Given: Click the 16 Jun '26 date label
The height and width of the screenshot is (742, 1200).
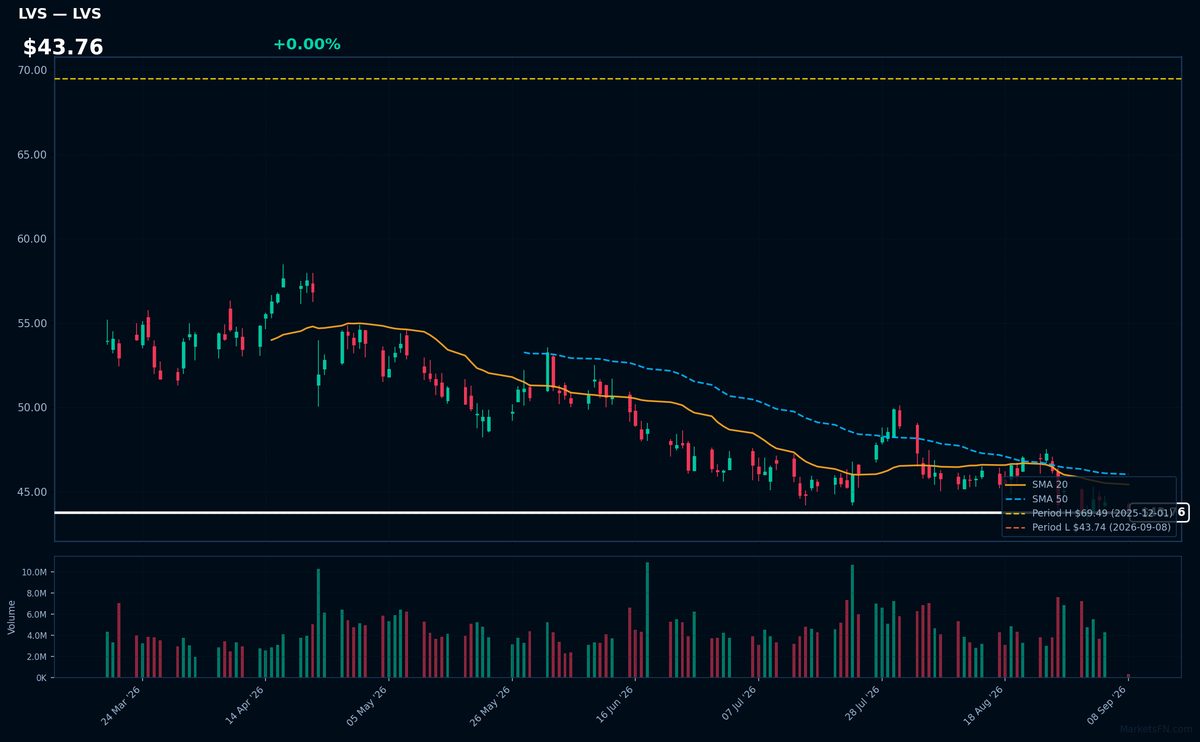Looking at the screenshot, I should coord(615,704).
